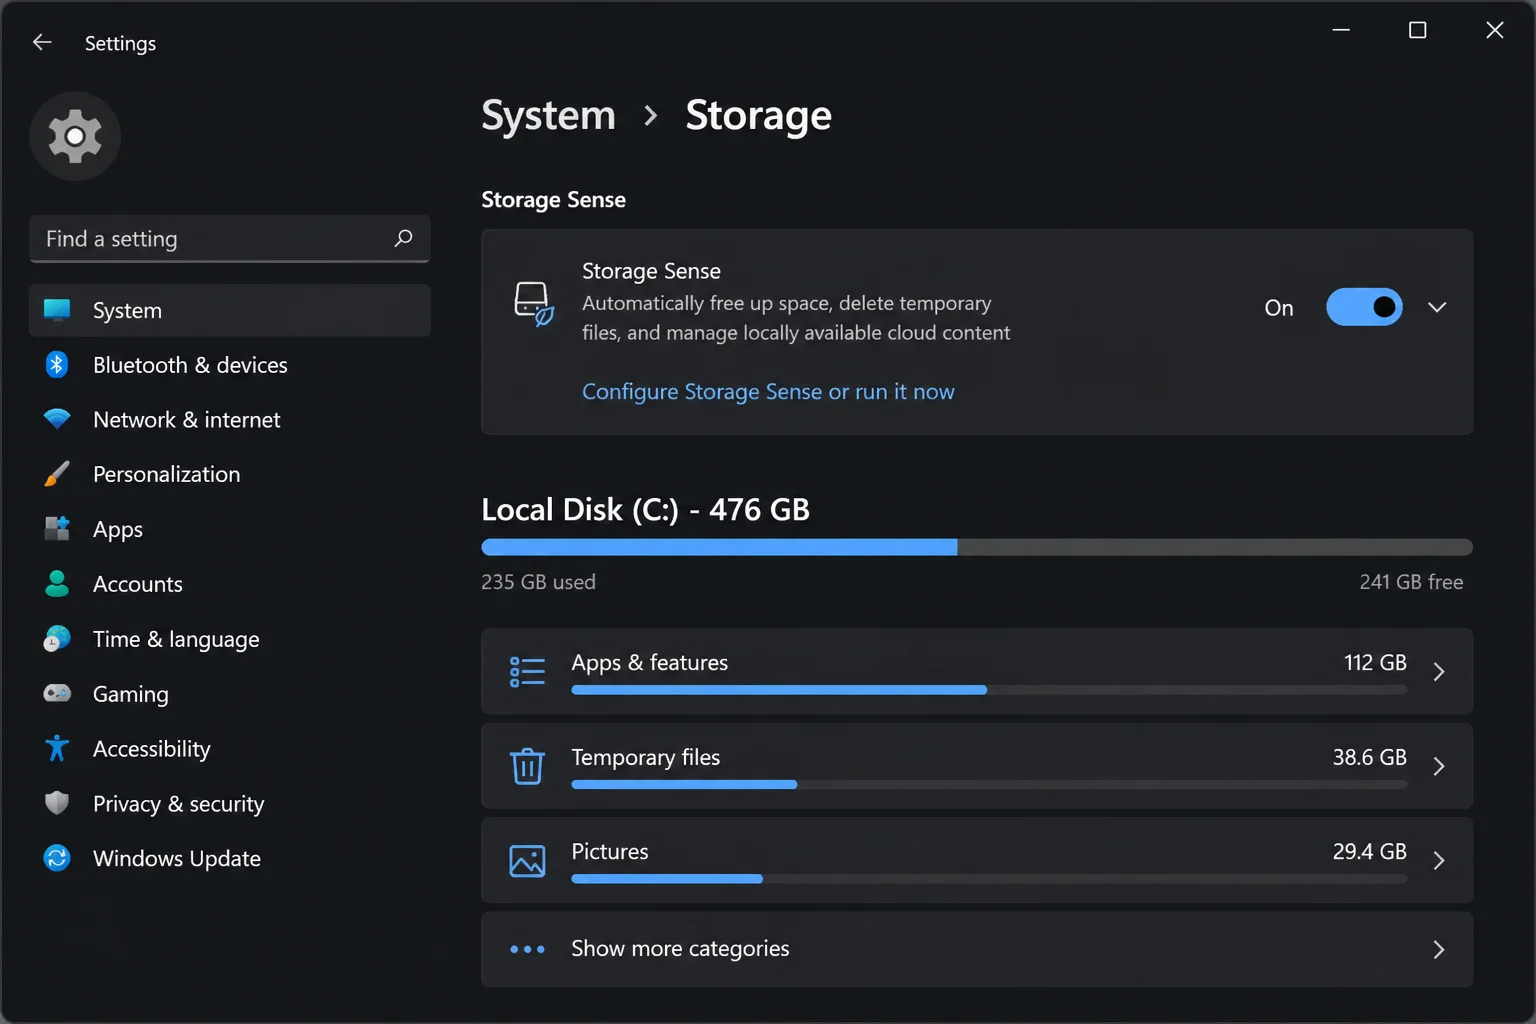Screen dimensions: 1536x1024
Task: Click the Pictures image icon
Action: coord(527,860)
